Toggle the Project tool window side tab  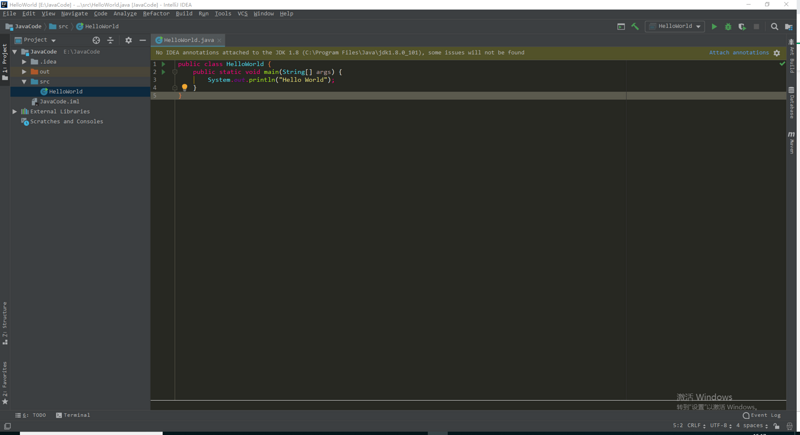[x=5, y=60]
